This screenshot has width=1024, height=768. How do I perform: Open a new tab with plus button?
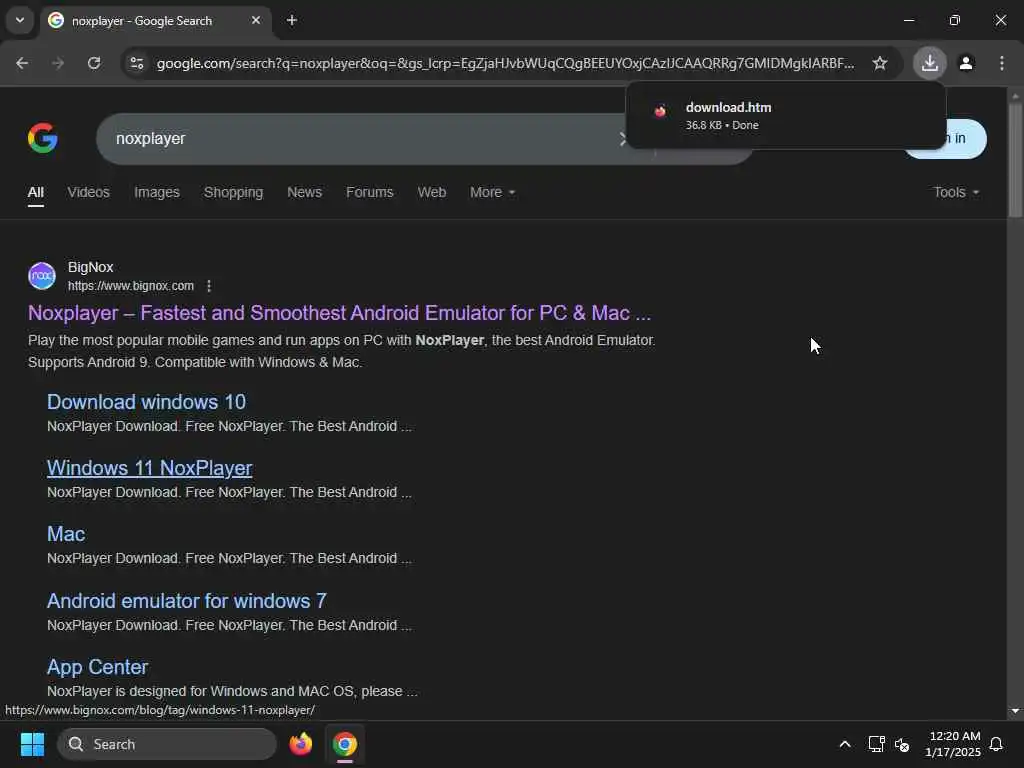(292, 21)
